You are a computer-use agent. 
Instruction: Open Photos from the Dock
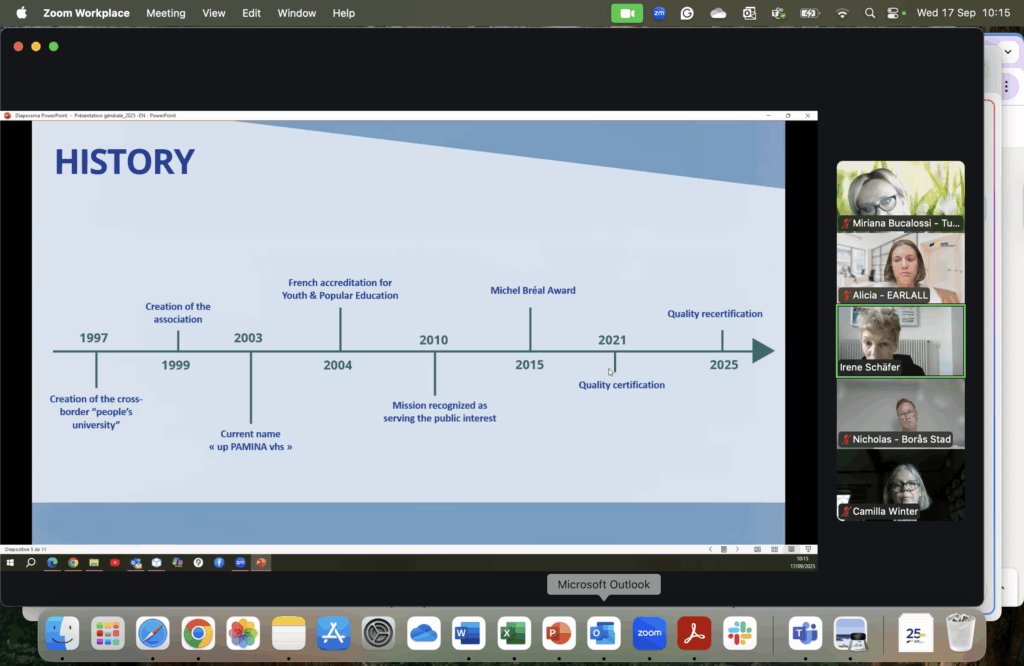(x=243, y=633)
